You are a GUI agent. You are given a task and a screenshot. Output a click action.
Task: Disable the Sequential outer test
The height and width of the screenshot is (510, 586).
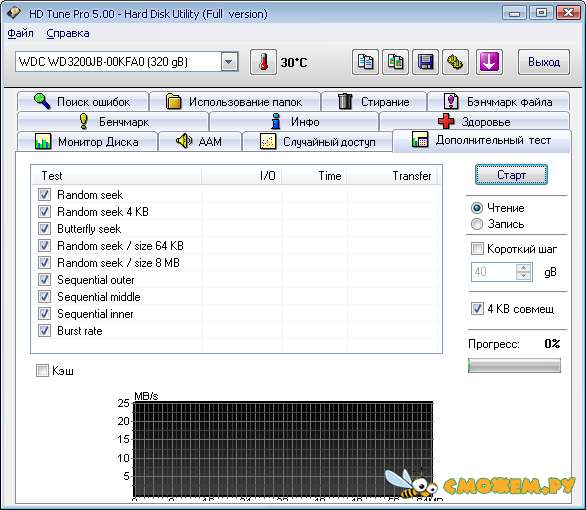(x=44, y=279)
